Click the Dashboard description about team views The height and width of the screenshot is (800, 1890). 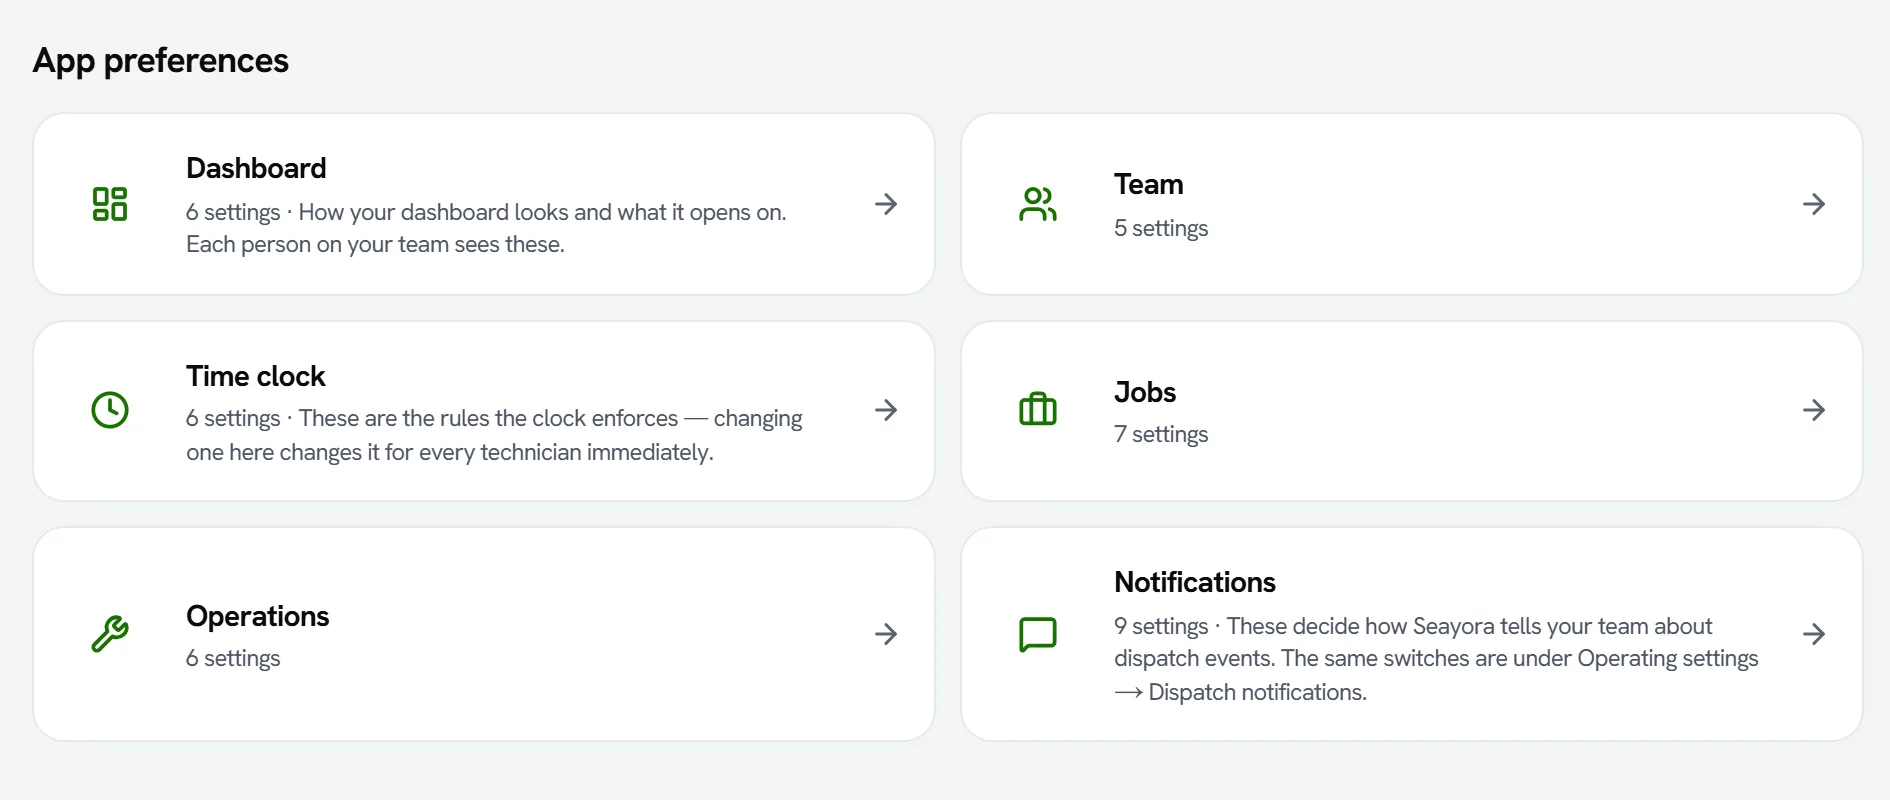point(486,228)
